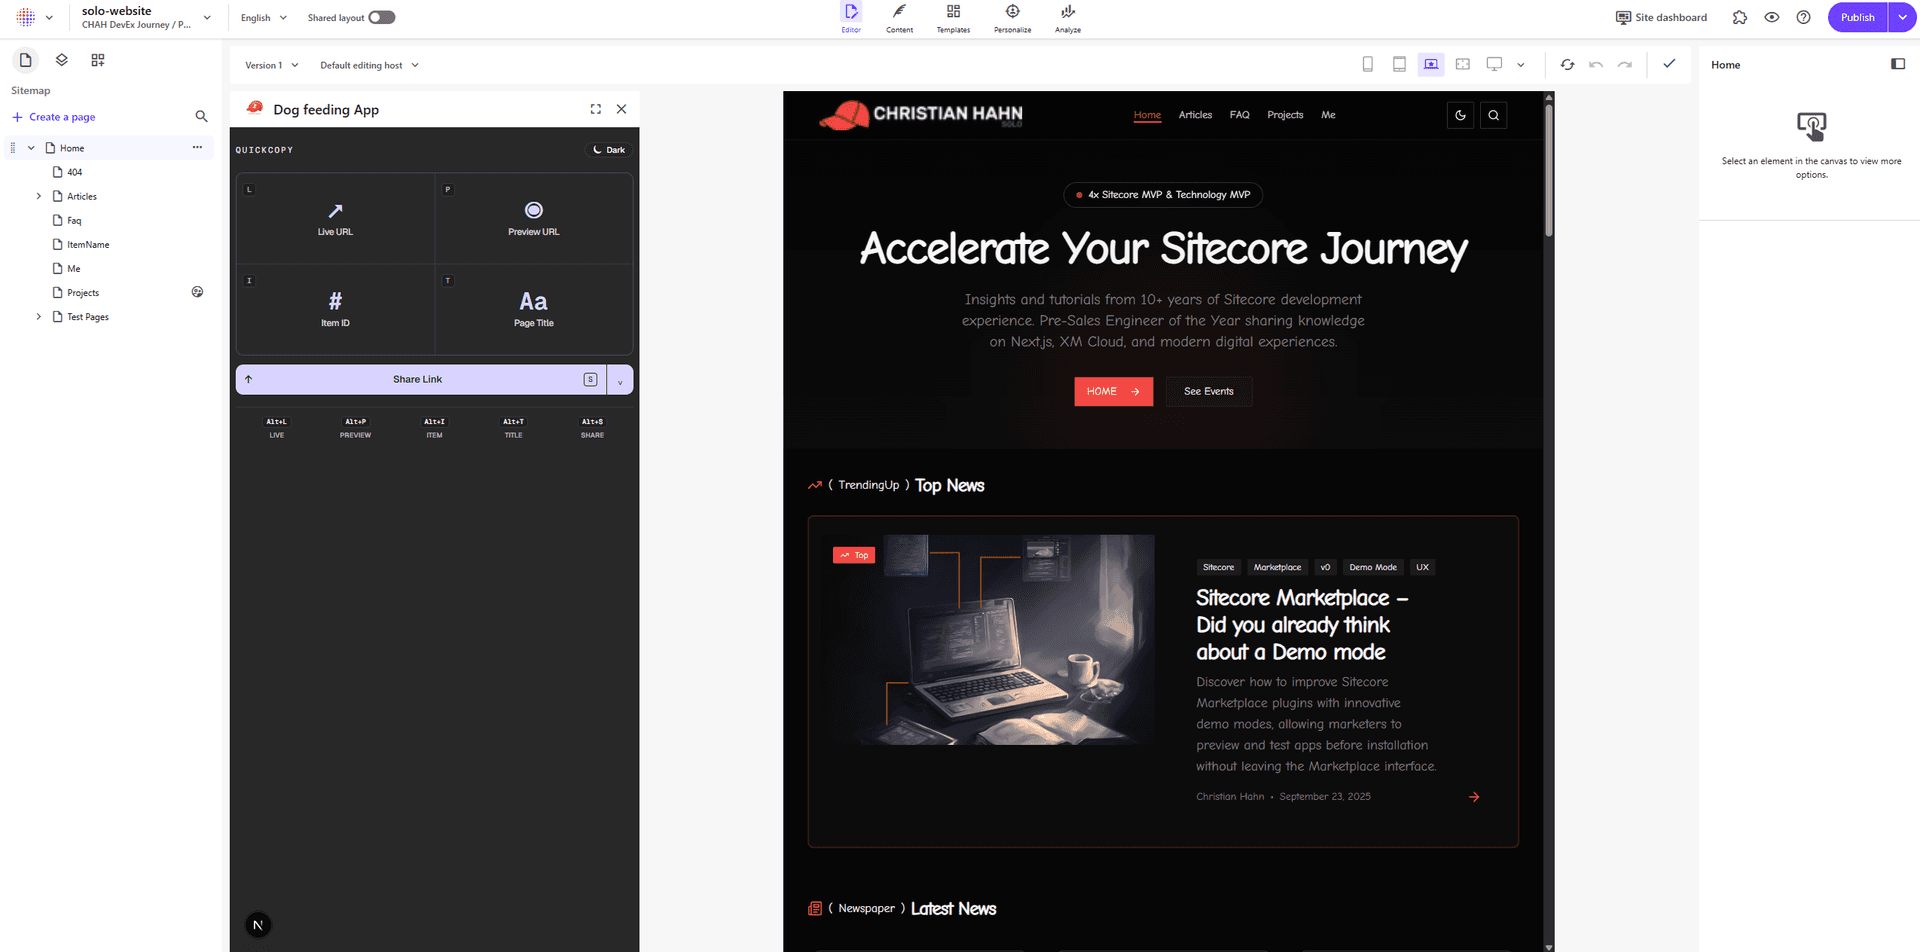
Task: Search the sitemap with magnifier icon
Action: [201, 117]
